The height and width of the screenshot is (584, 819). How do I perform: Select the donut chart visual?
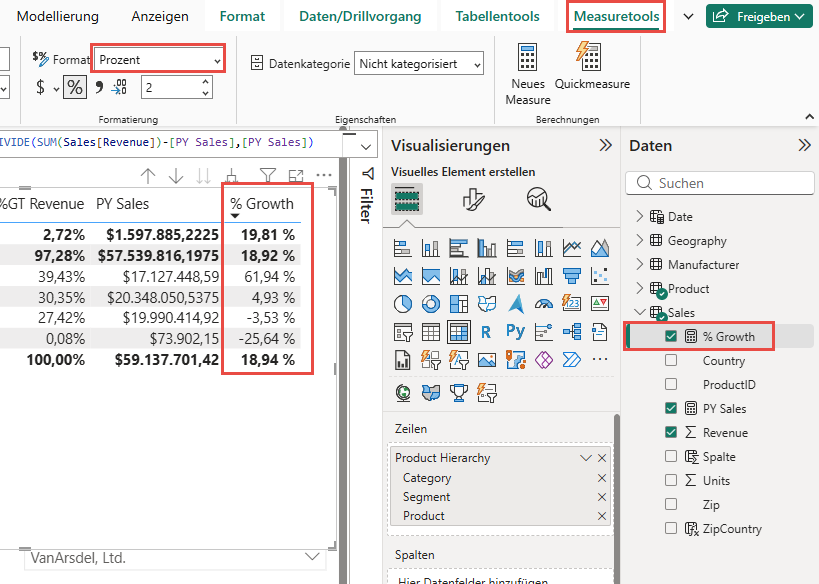pyautogui.click(x=430, y=303)
